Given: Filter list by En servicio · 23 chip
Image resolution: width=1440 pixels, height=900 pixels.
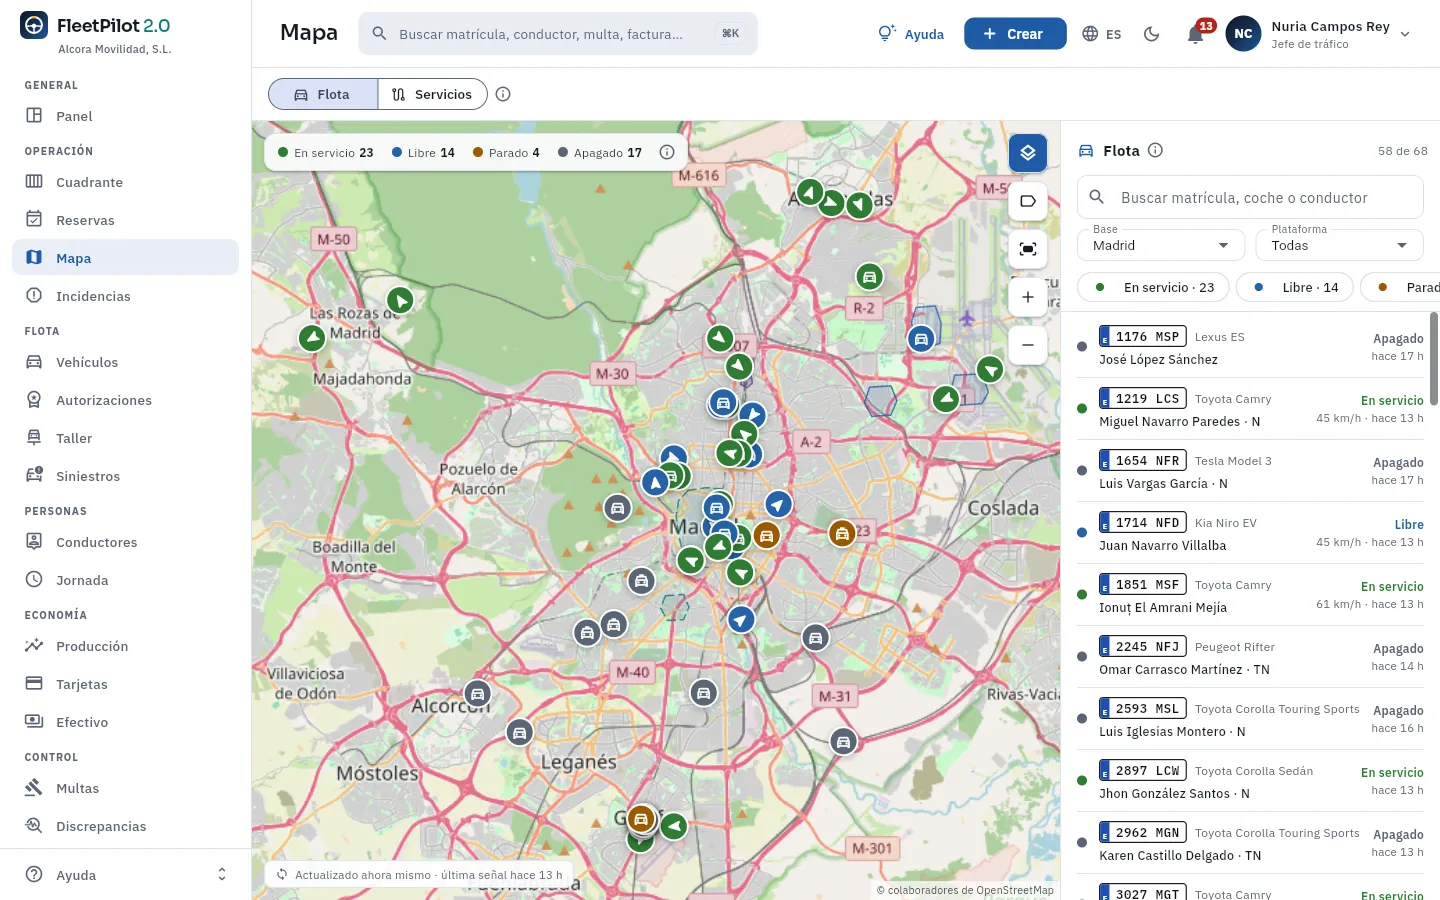Looking at the screenshot, I should point(1153,287).
